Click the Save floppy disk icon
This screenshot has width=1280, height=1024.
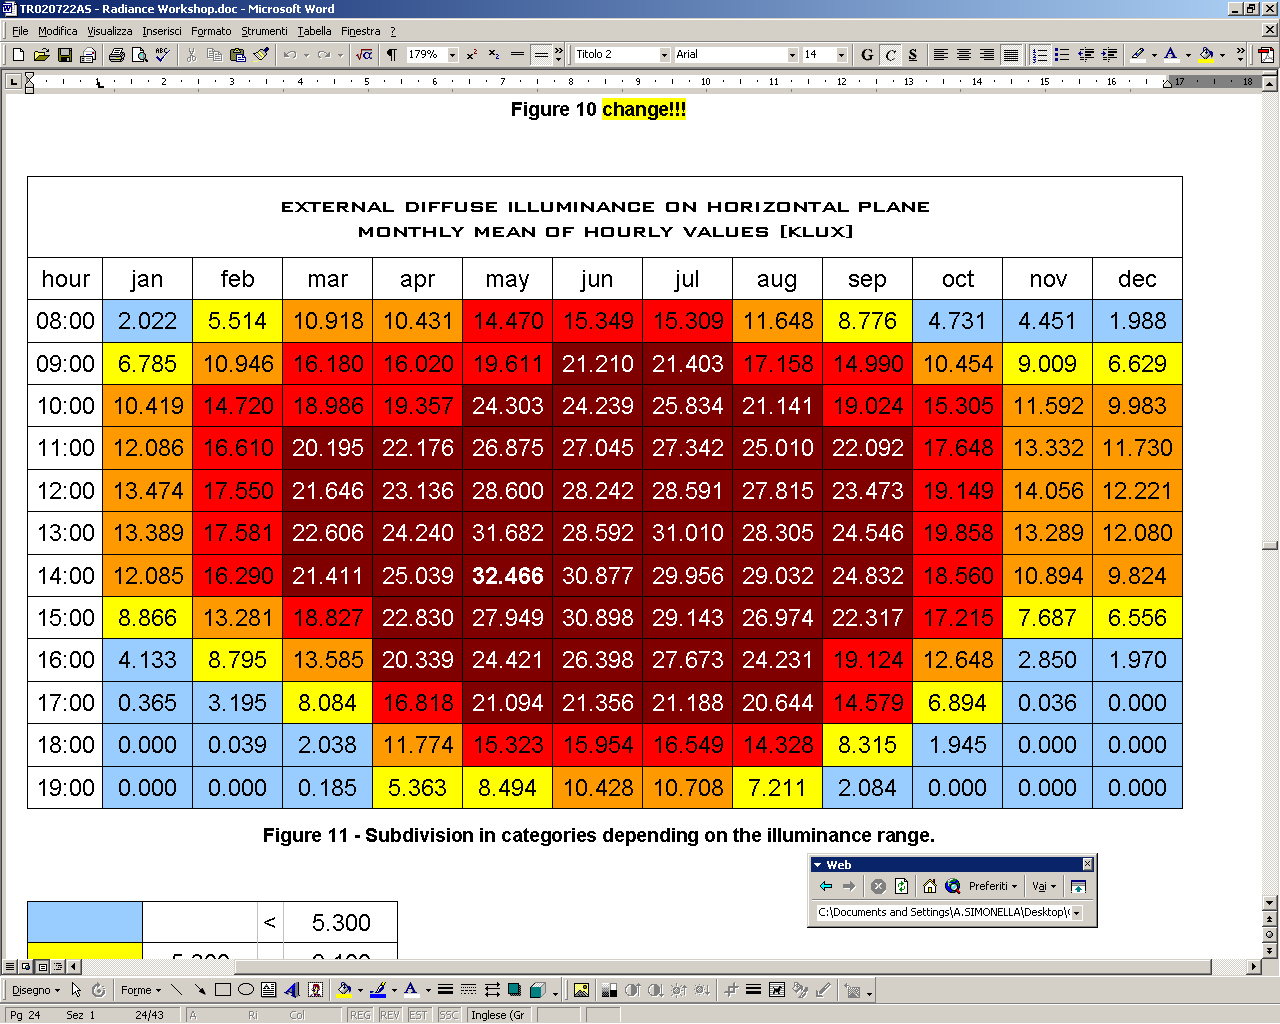coord(65,55)
